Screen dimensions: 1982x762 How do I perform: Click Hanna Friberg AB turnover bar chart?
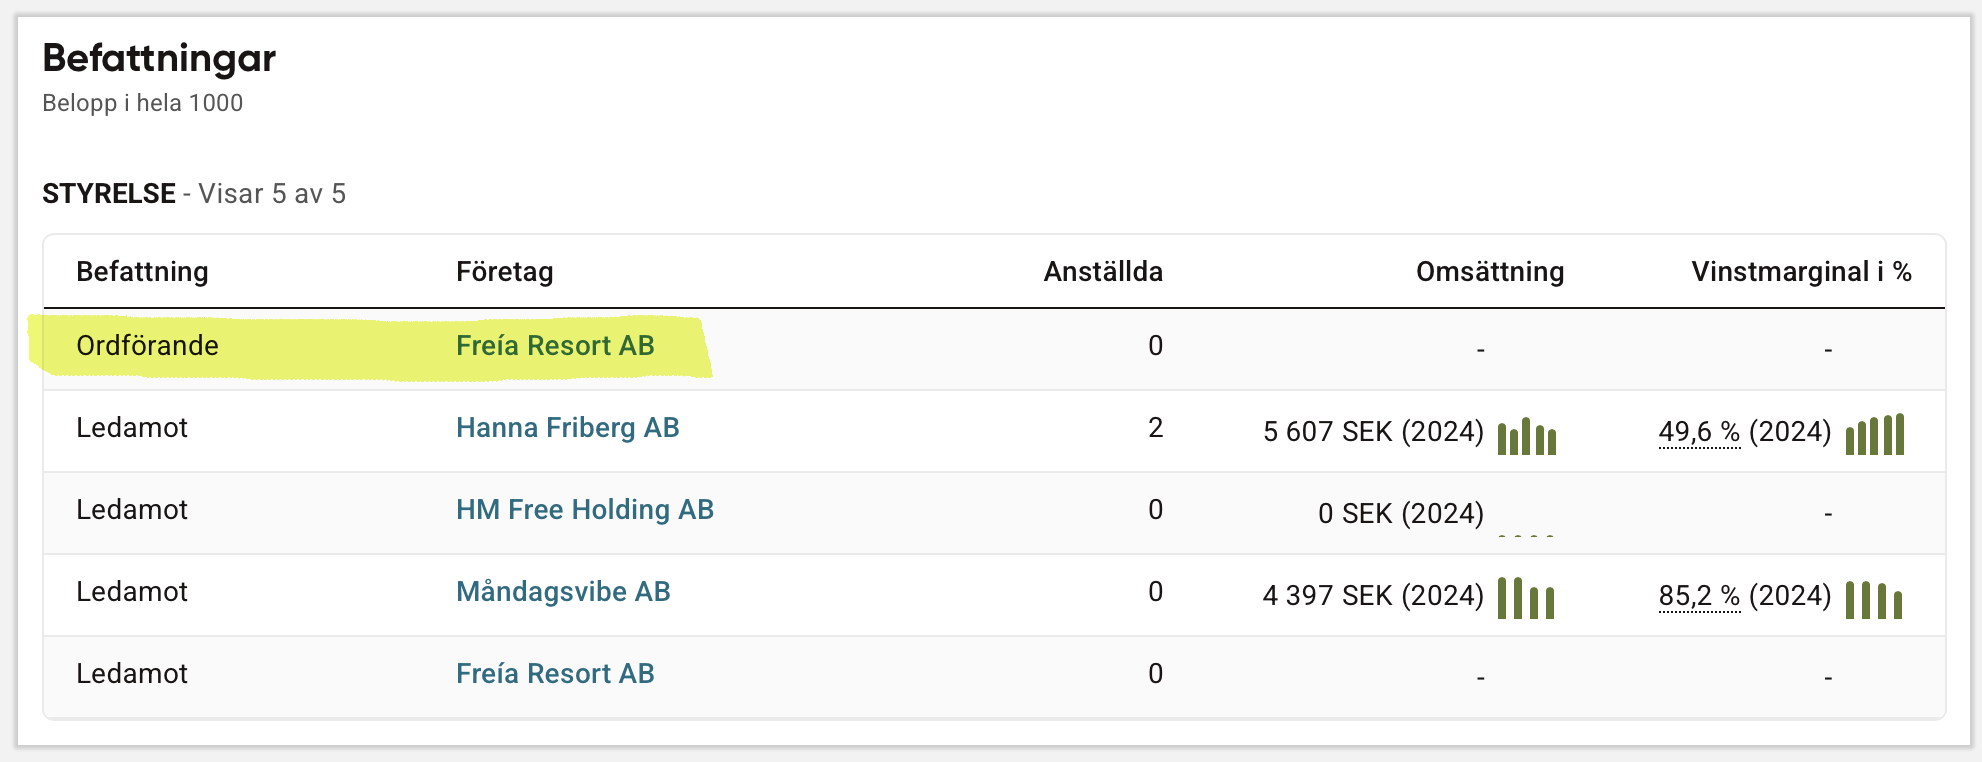click(1527, 436)
